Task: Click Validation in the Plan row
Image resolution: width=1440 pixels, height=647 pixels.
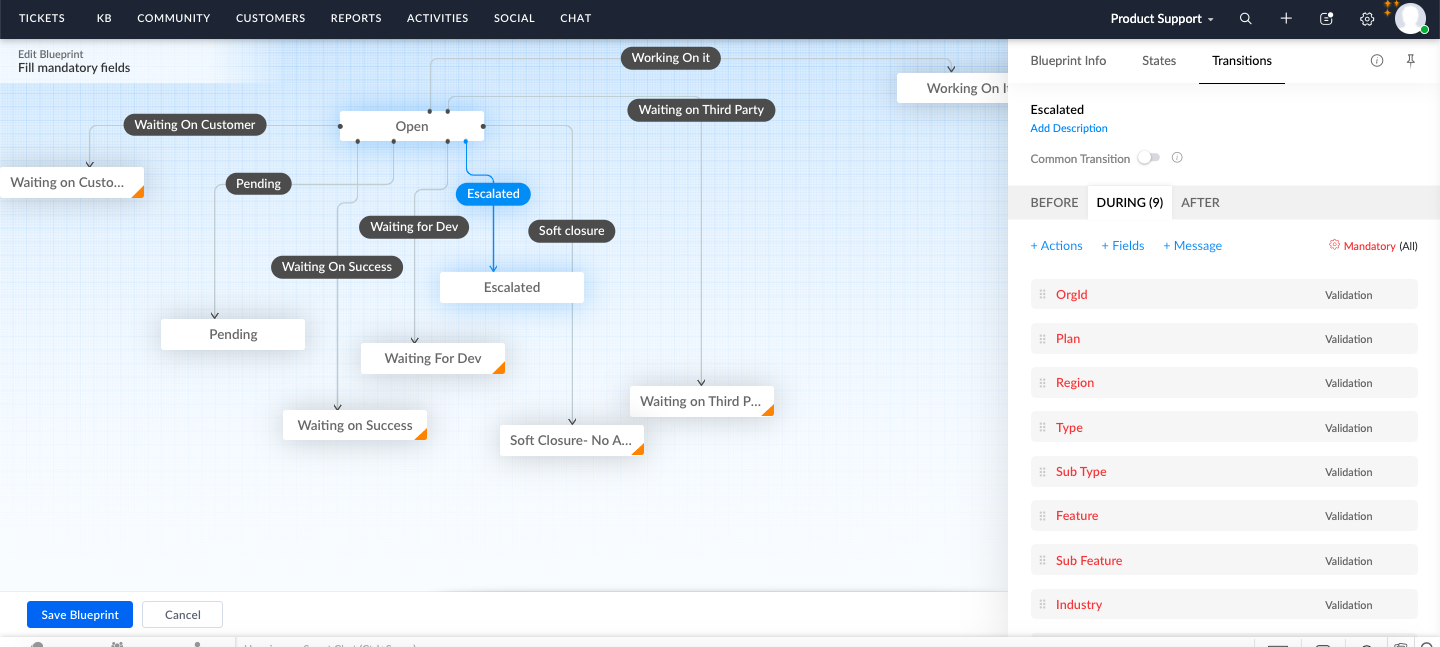Action: [x=1348, y=339]
